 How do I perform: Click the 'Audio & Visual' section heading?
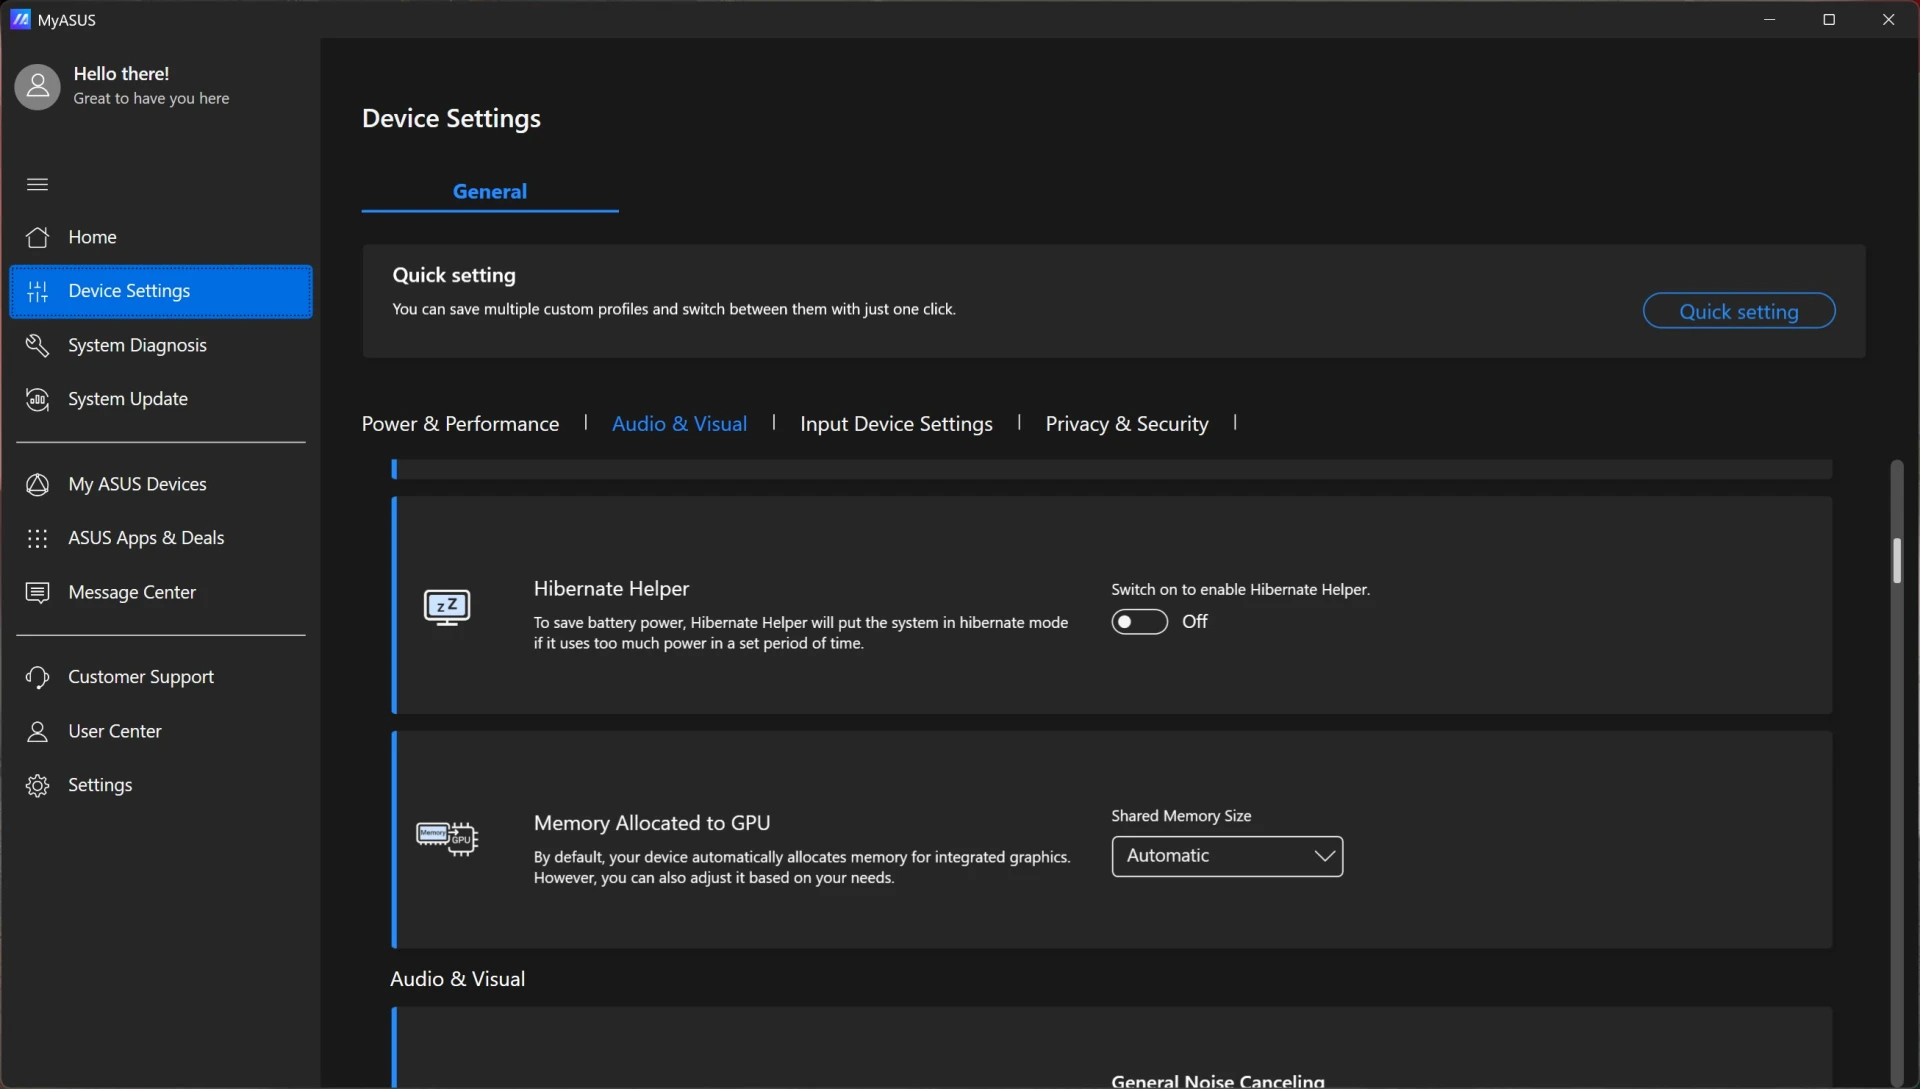[457, 979]
